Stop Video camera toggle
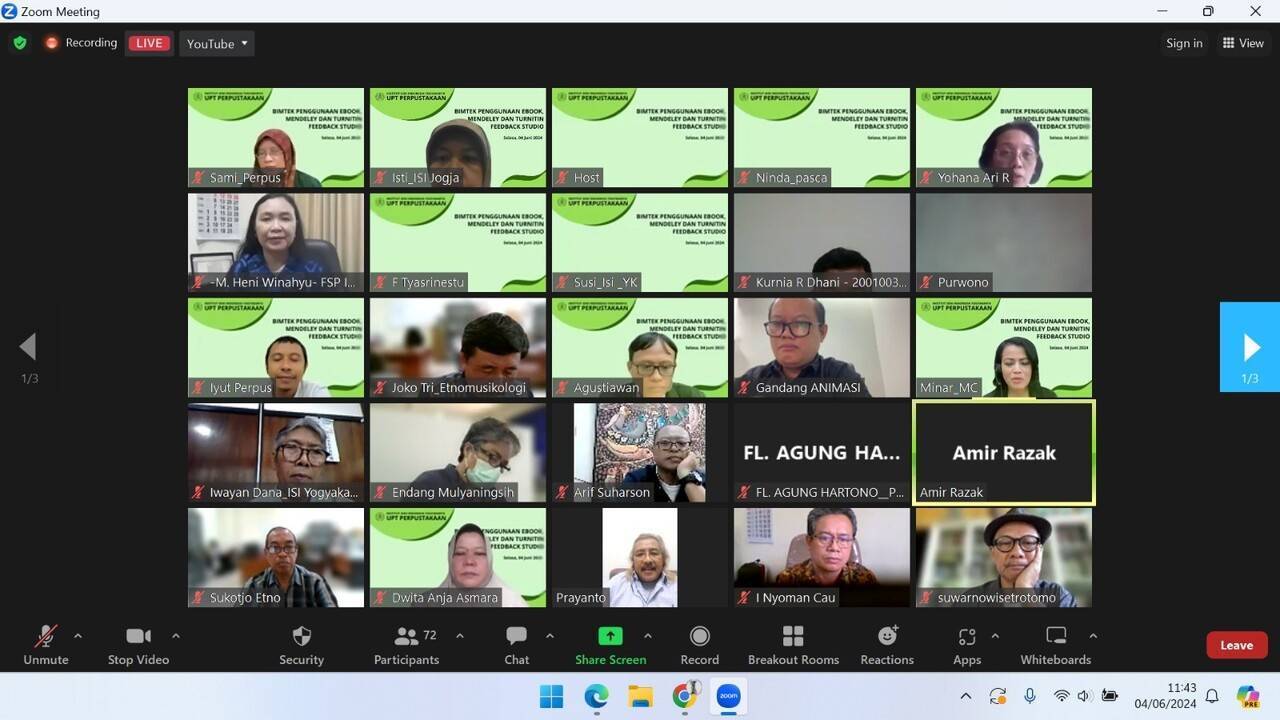This screenshot has width=1280, height=720. (x=138, y=645)
